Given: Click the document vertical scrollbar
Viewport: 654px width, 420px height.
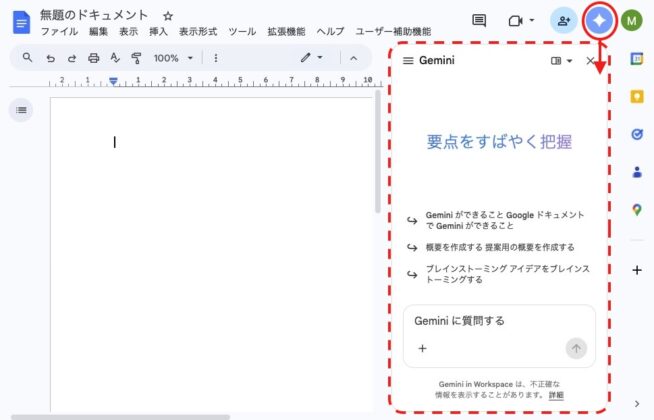Looking at the screenshot, I should [x=377, y=152].
